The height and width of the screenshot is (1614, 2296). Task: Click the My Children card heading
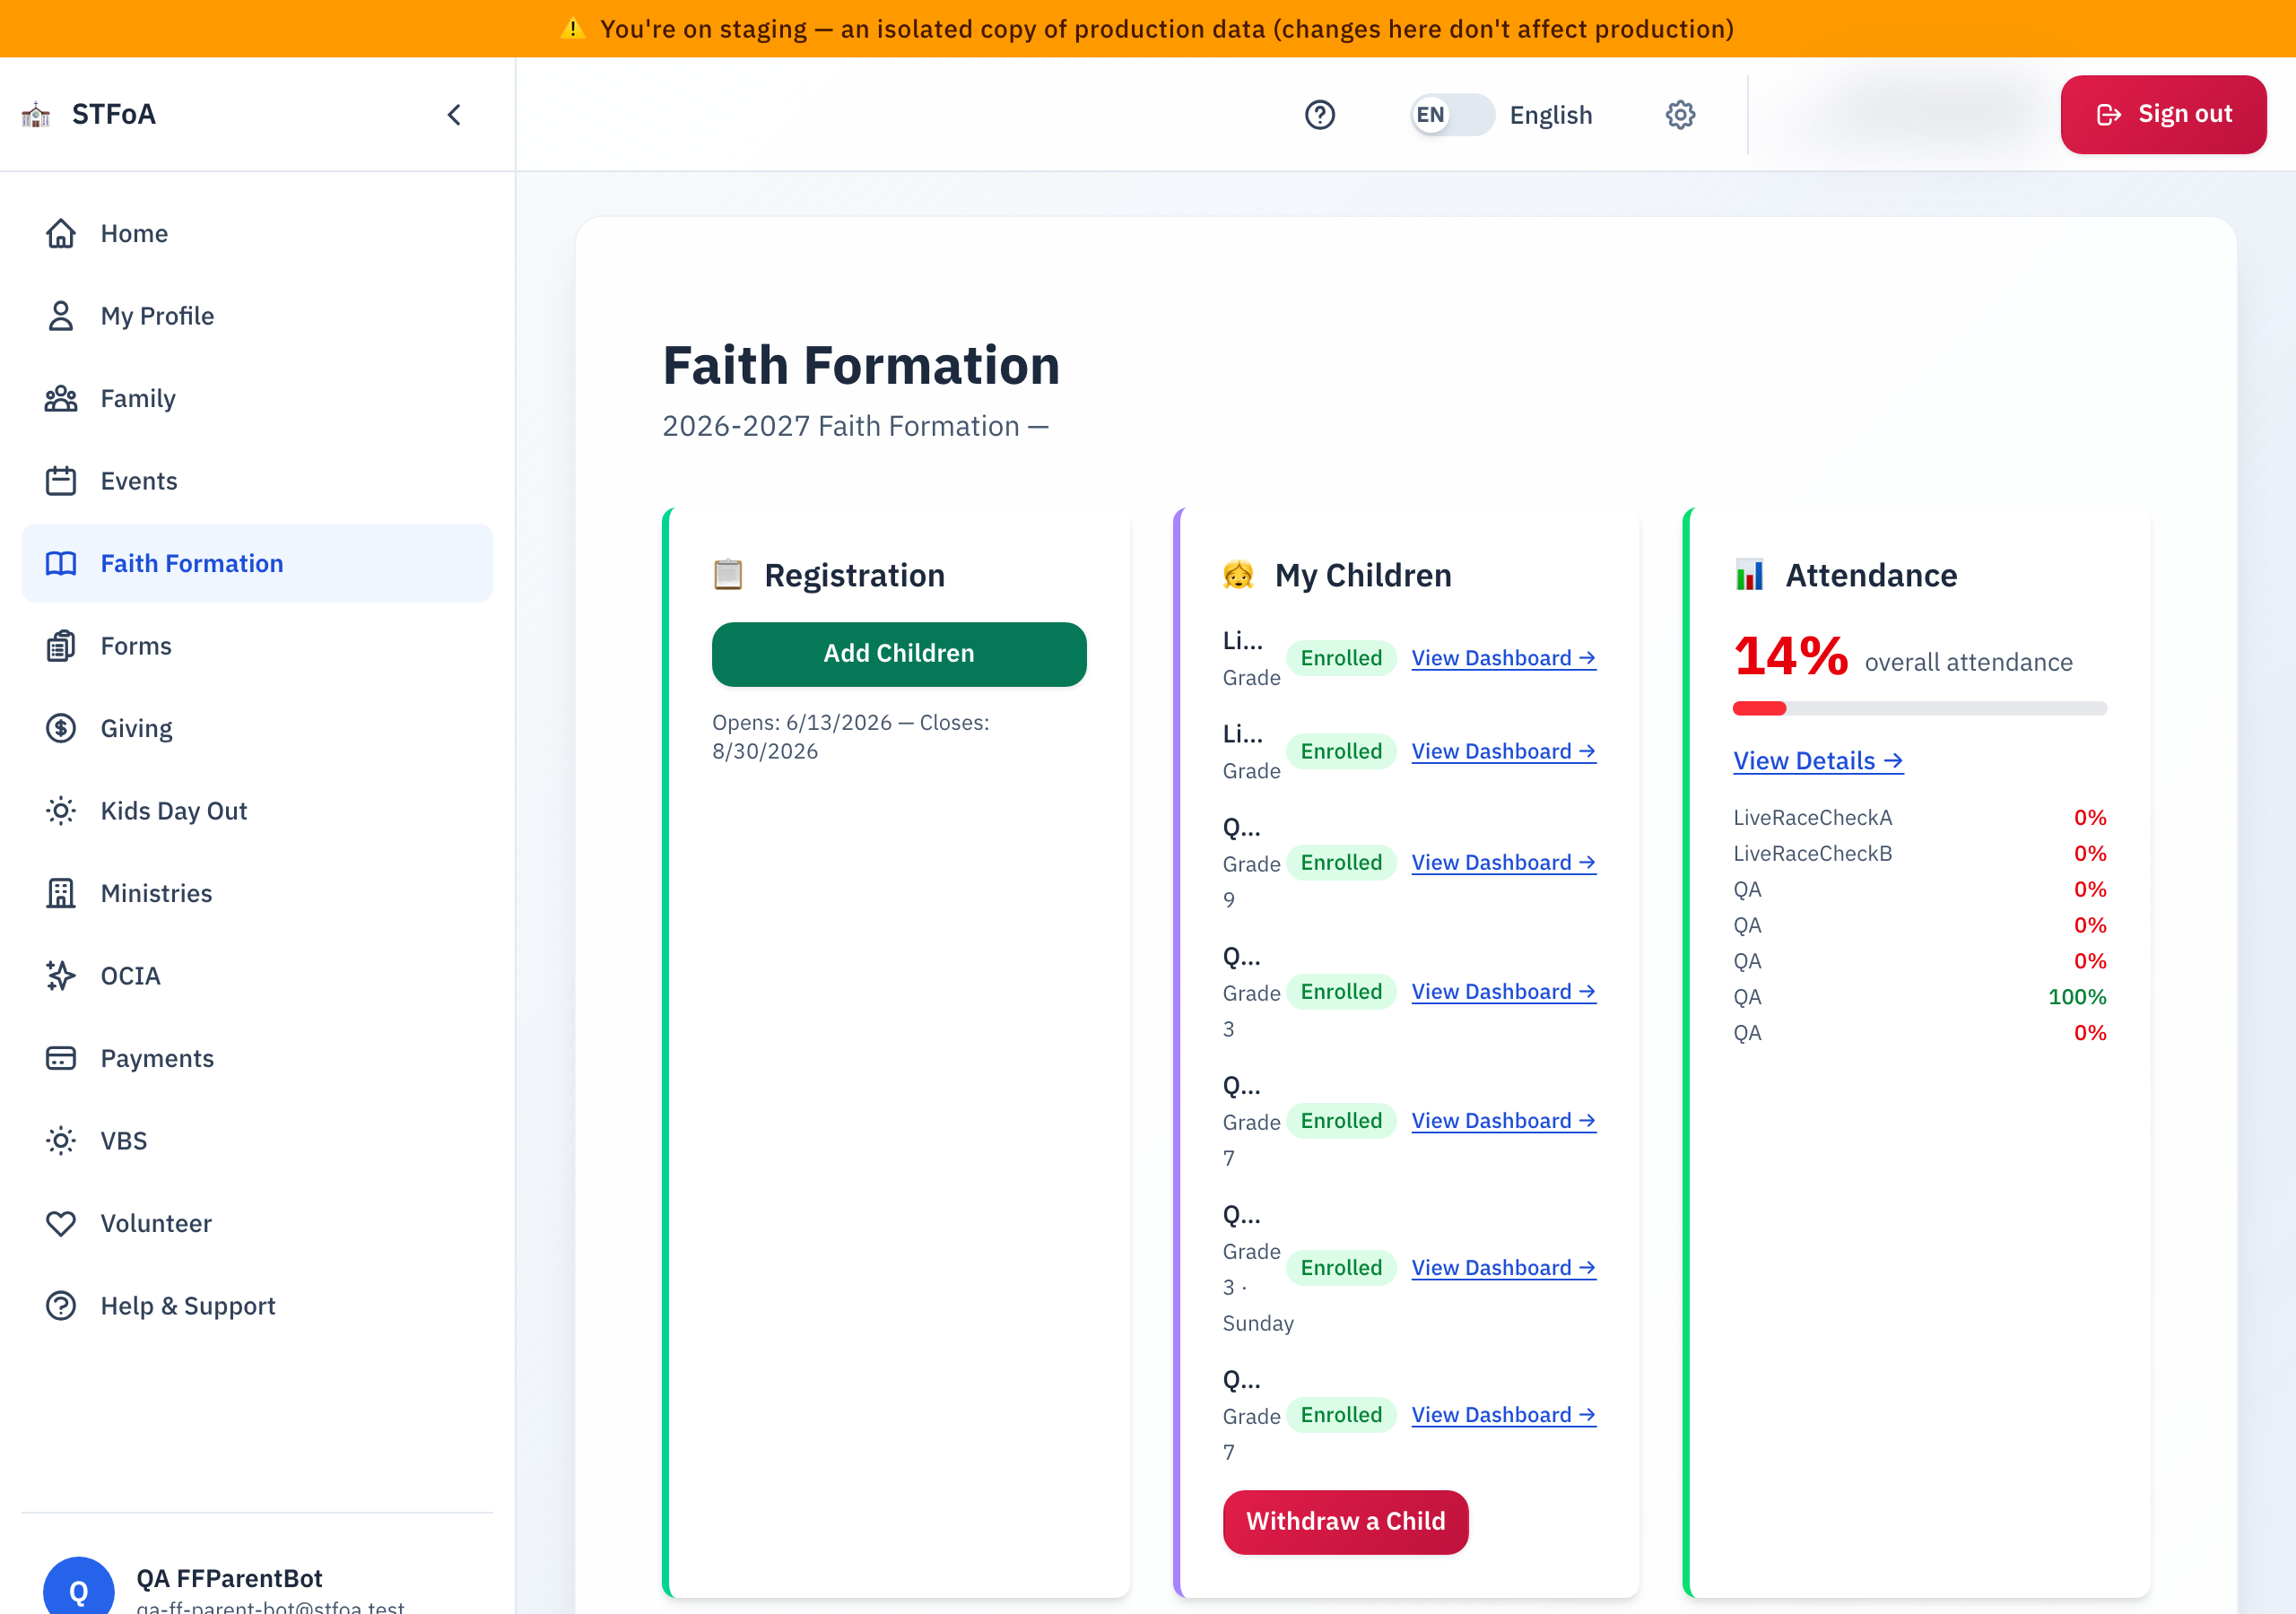tap(1362, 575)
